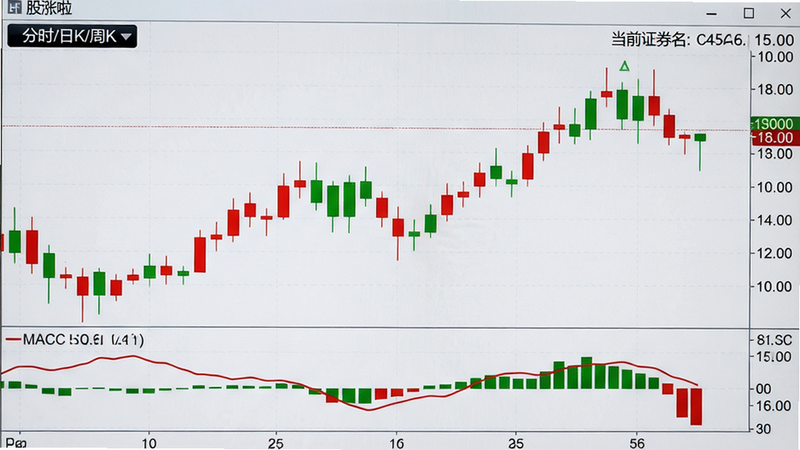Image resolution: width=800 pixels, height=450 pixels.
Task: Click the 10 date label on the time axis
Action: (148, 443)
